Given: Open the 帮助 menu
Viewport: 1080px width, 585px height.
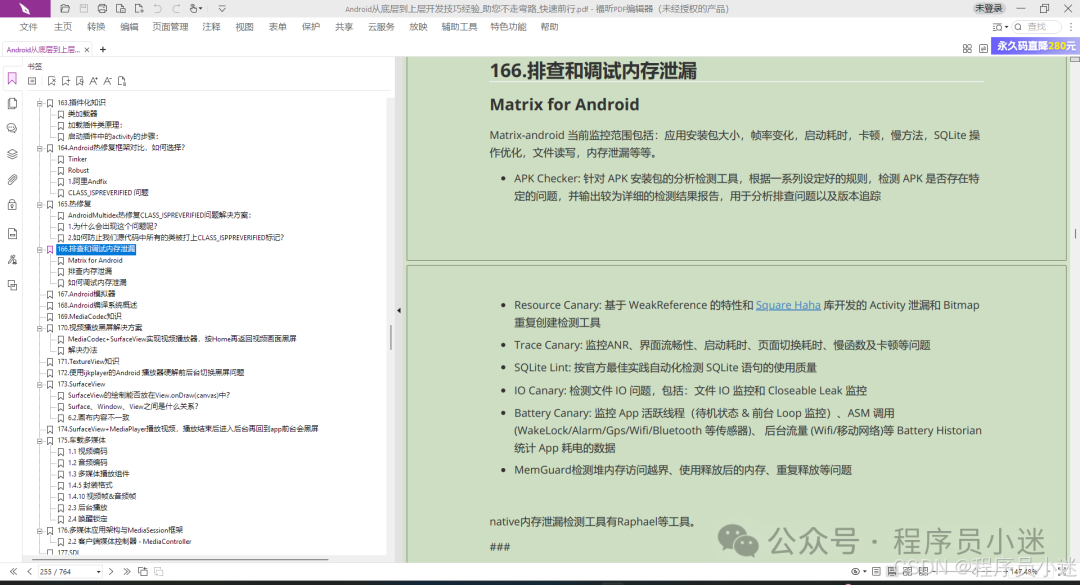Looking at the screenshot, I should pyautogui.click(x=549, y=27).
